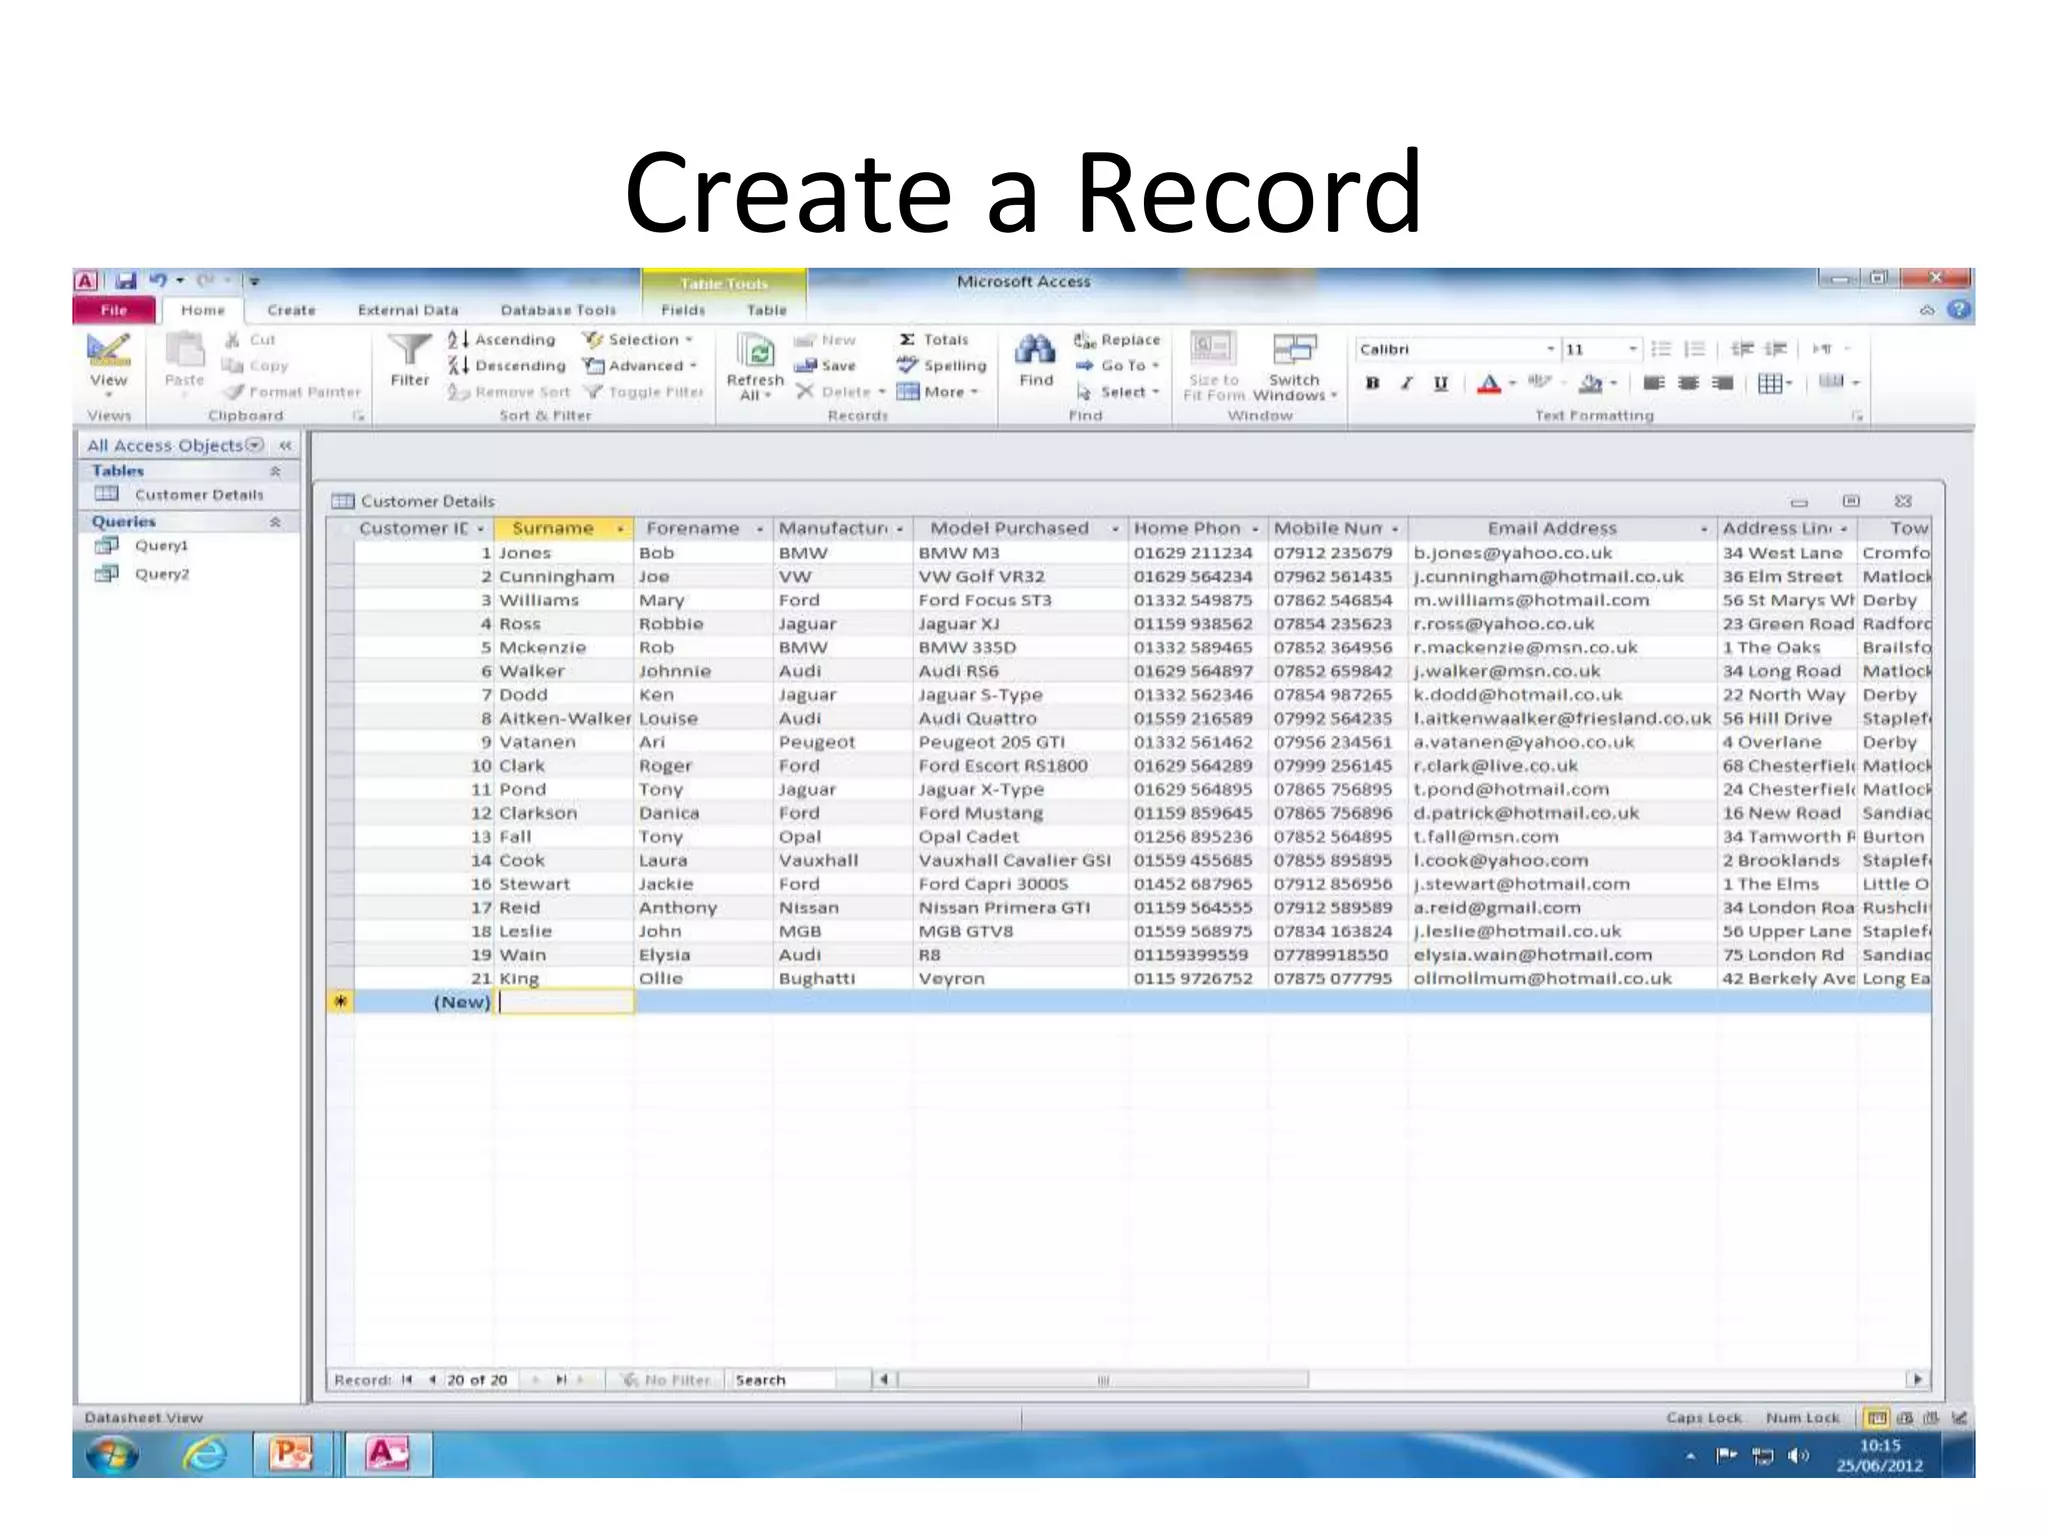Click Switch Windows icon
Image resolution: width=2048 pixels, height=1536 pixels.
coord(1293,351)
